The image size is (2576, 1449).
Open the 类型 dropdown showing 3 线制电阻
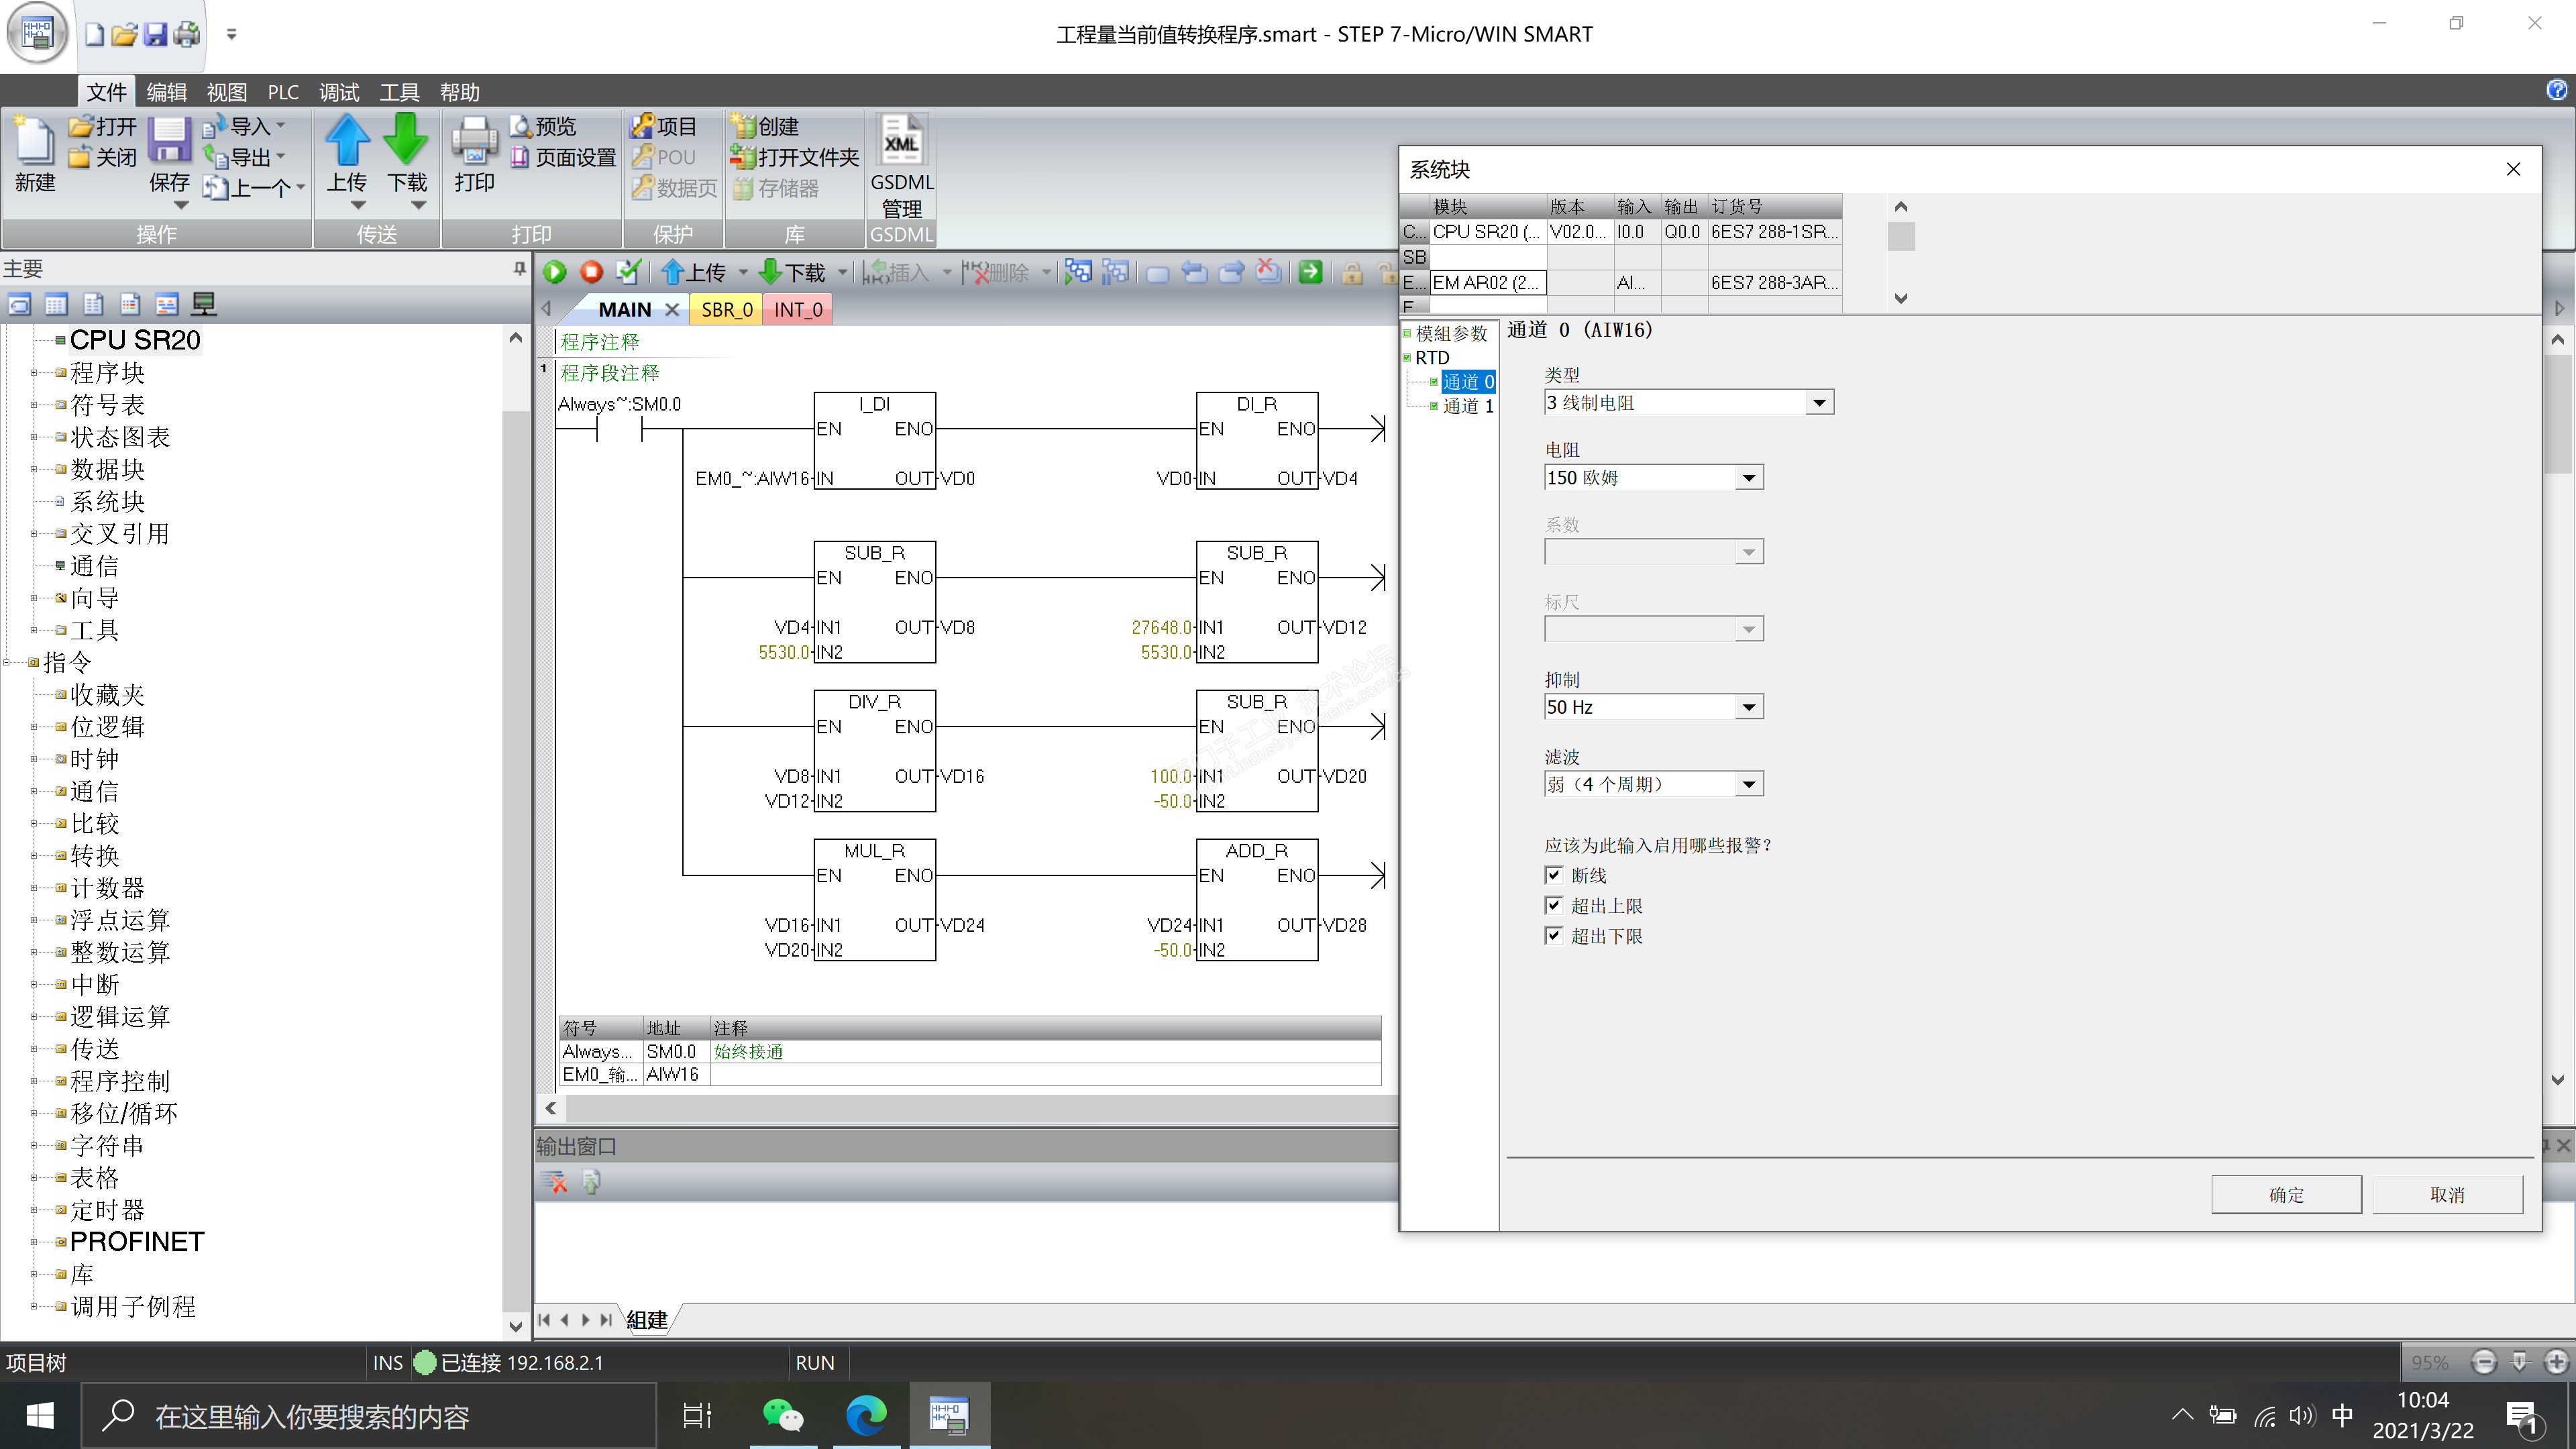click(1819, 403)
